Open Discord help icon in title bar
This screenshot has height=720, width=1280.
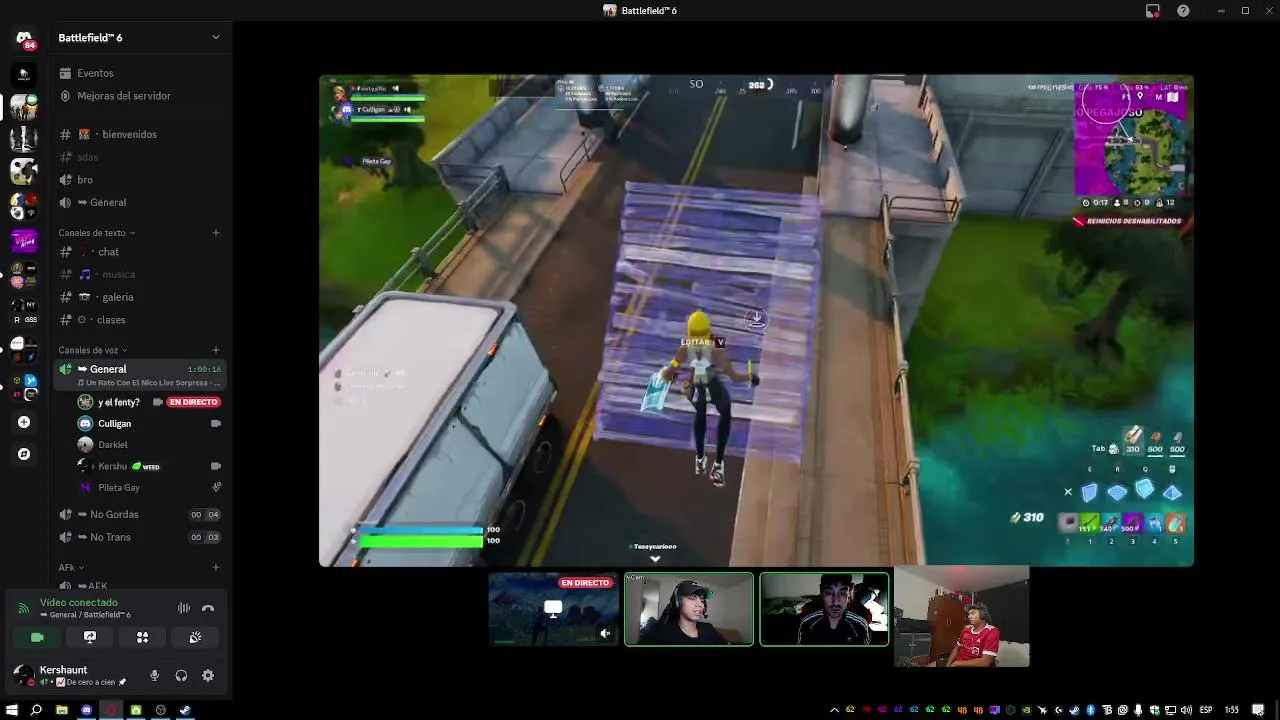pyautogui.click(x=1183, y=10)
